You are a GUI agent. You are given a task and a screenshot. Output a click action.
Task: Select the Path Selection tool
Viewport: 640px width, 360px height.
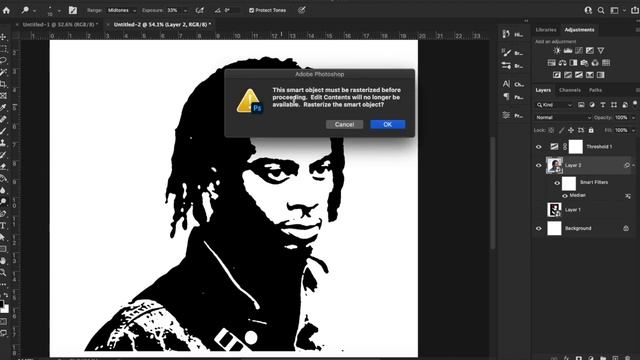point(3,237)
